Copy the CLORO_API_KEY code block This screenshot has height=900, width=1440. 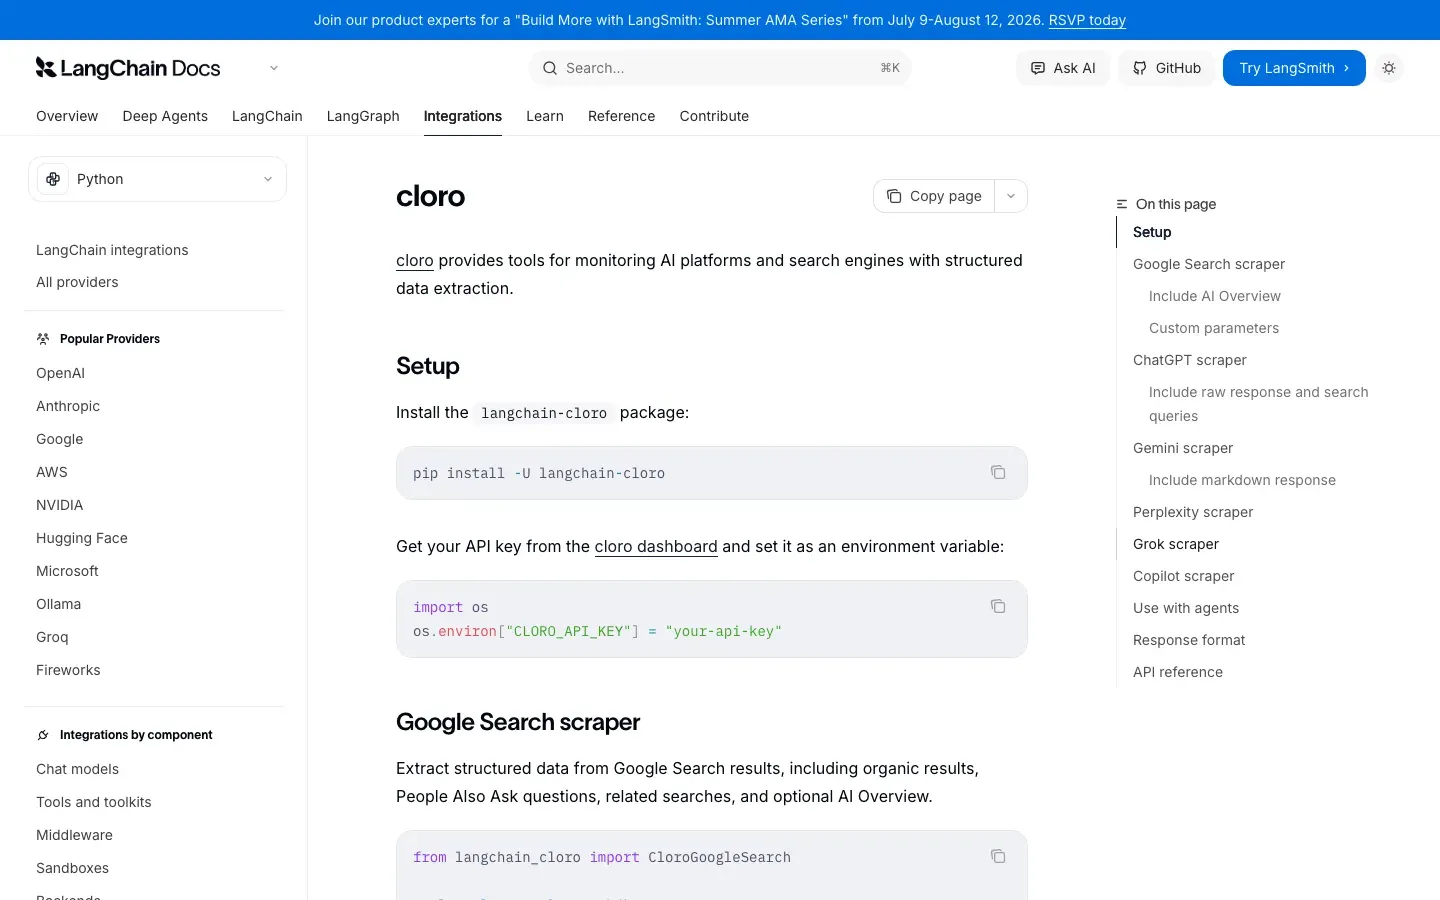(998, 606)
